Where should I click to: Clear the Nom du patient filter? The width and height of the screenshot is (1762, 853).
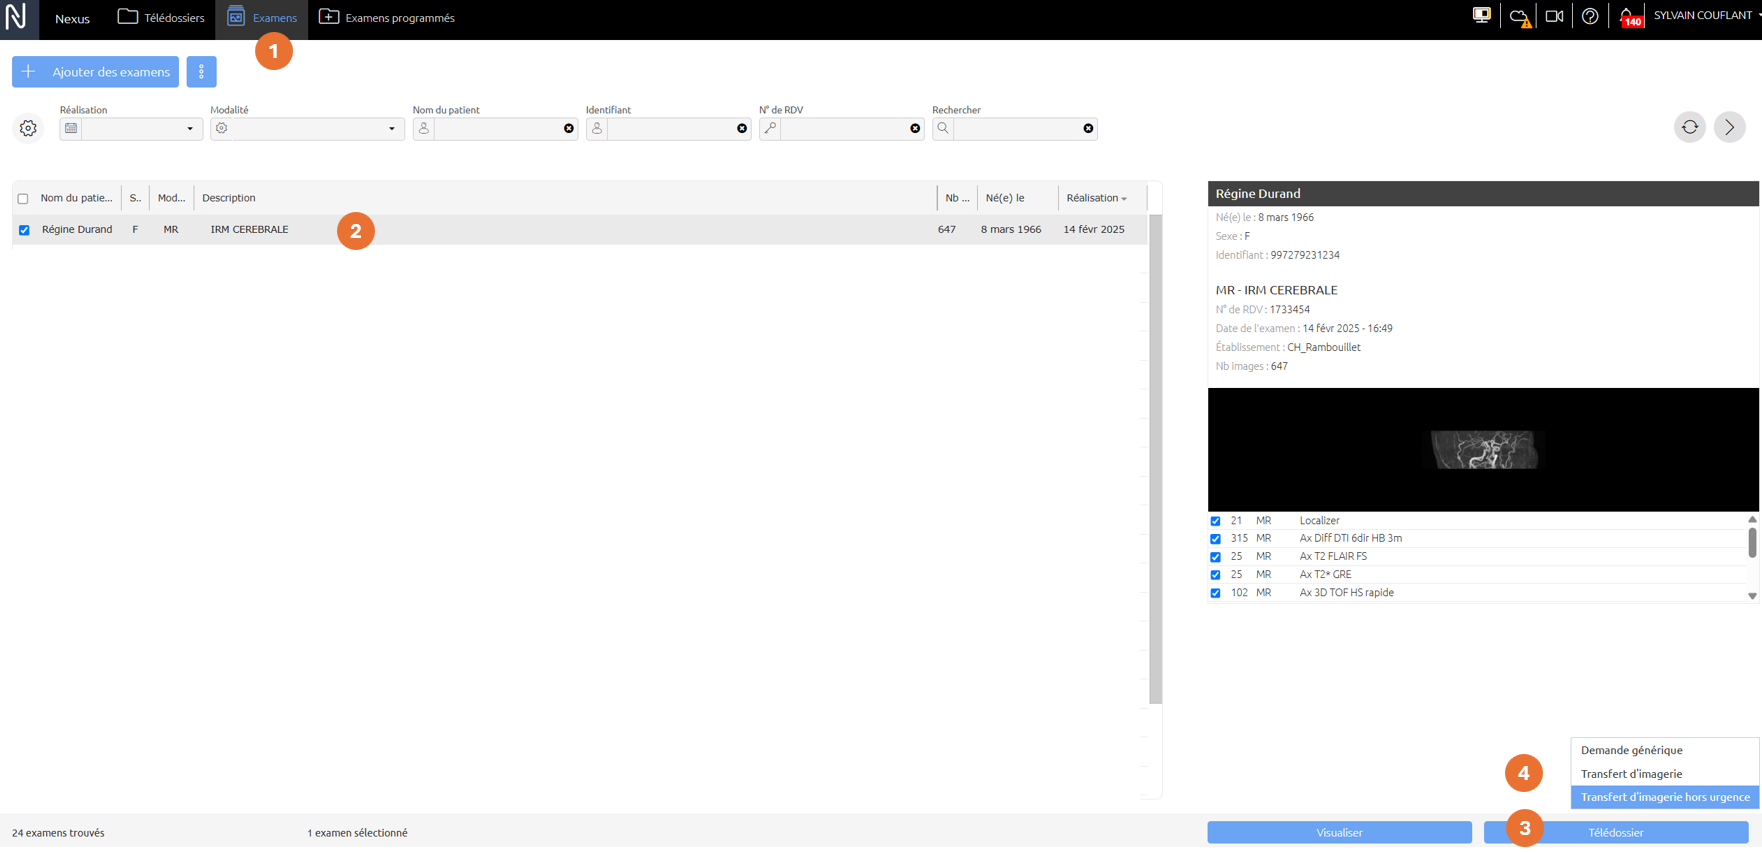pos(569,129)
